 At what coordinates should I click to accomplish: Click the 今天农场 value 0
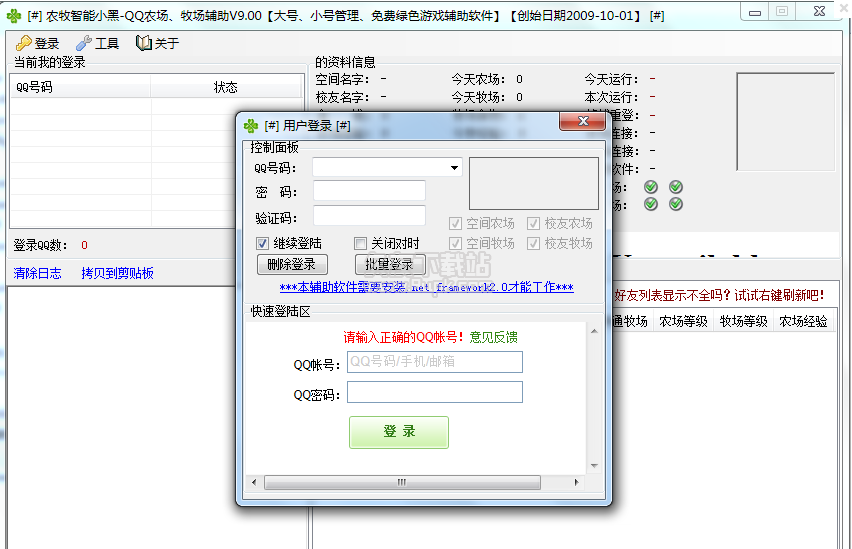[519, 79]
